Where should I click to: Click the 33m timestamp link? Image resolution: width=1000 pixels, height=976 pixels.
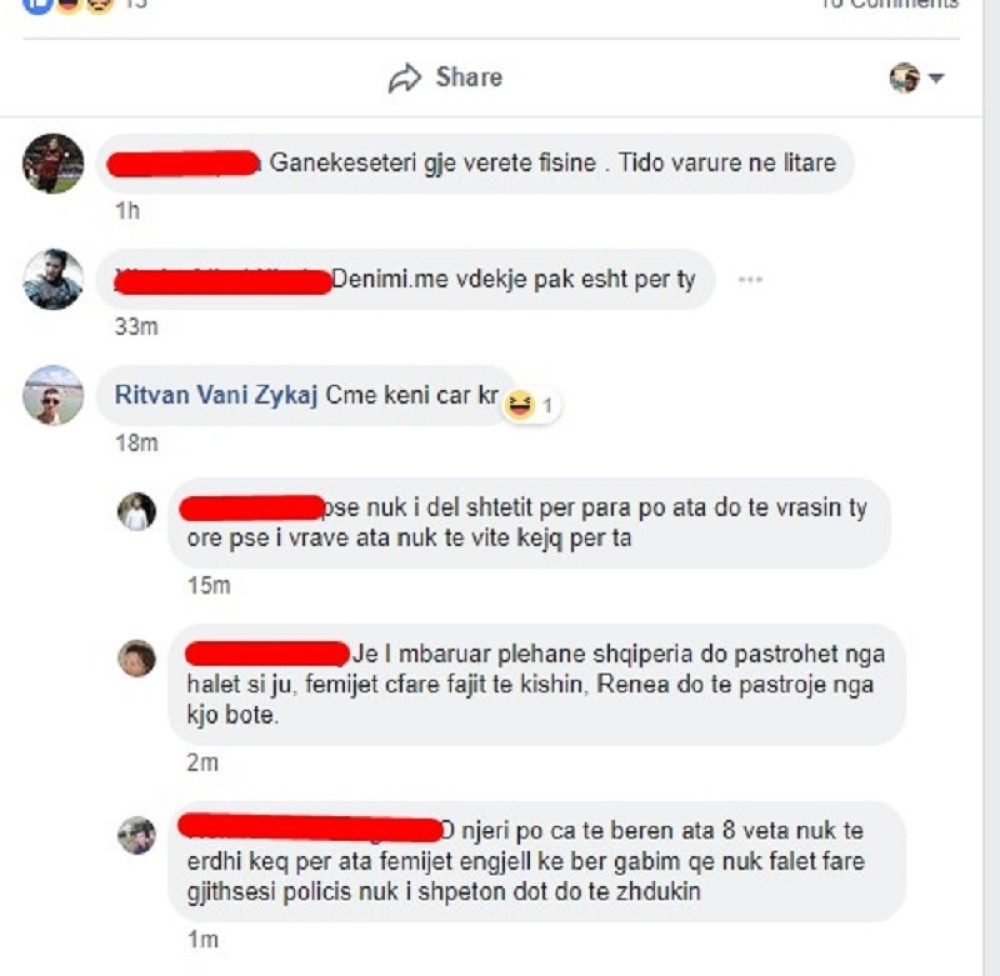pos(136,327)
